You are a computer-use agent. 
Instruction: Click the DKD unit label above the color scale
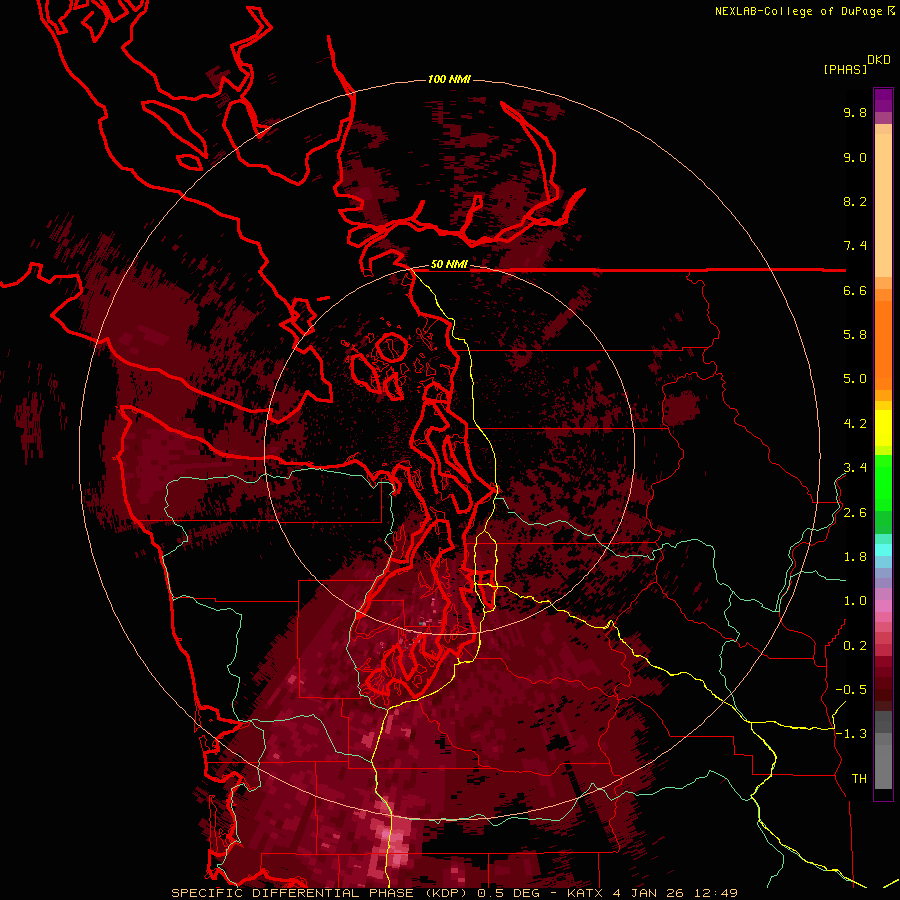[x=879, y=60]
